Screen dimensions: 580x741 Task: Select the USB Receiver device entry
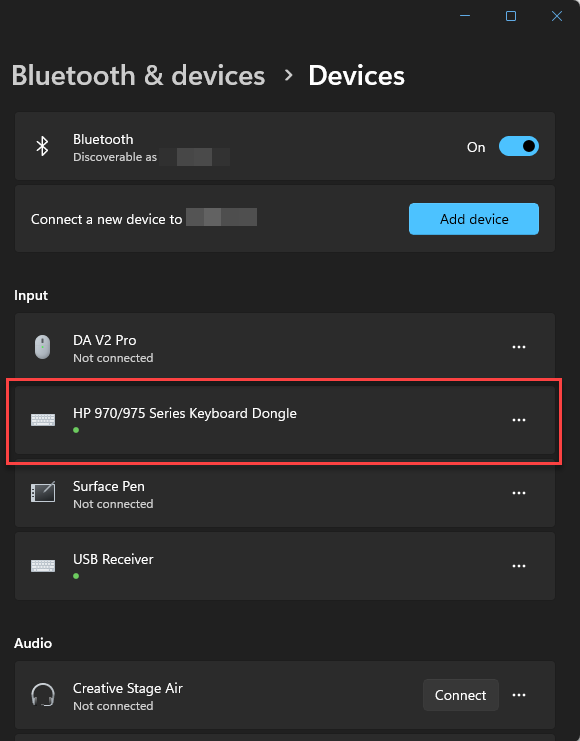coord(285,566)
